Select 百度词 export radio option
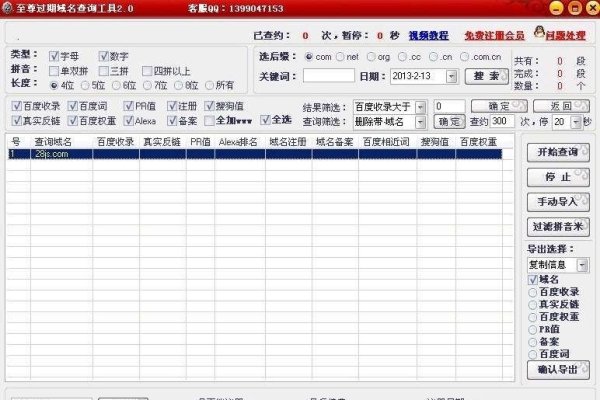This screenshot has height=400, width=600. [532, 354]
